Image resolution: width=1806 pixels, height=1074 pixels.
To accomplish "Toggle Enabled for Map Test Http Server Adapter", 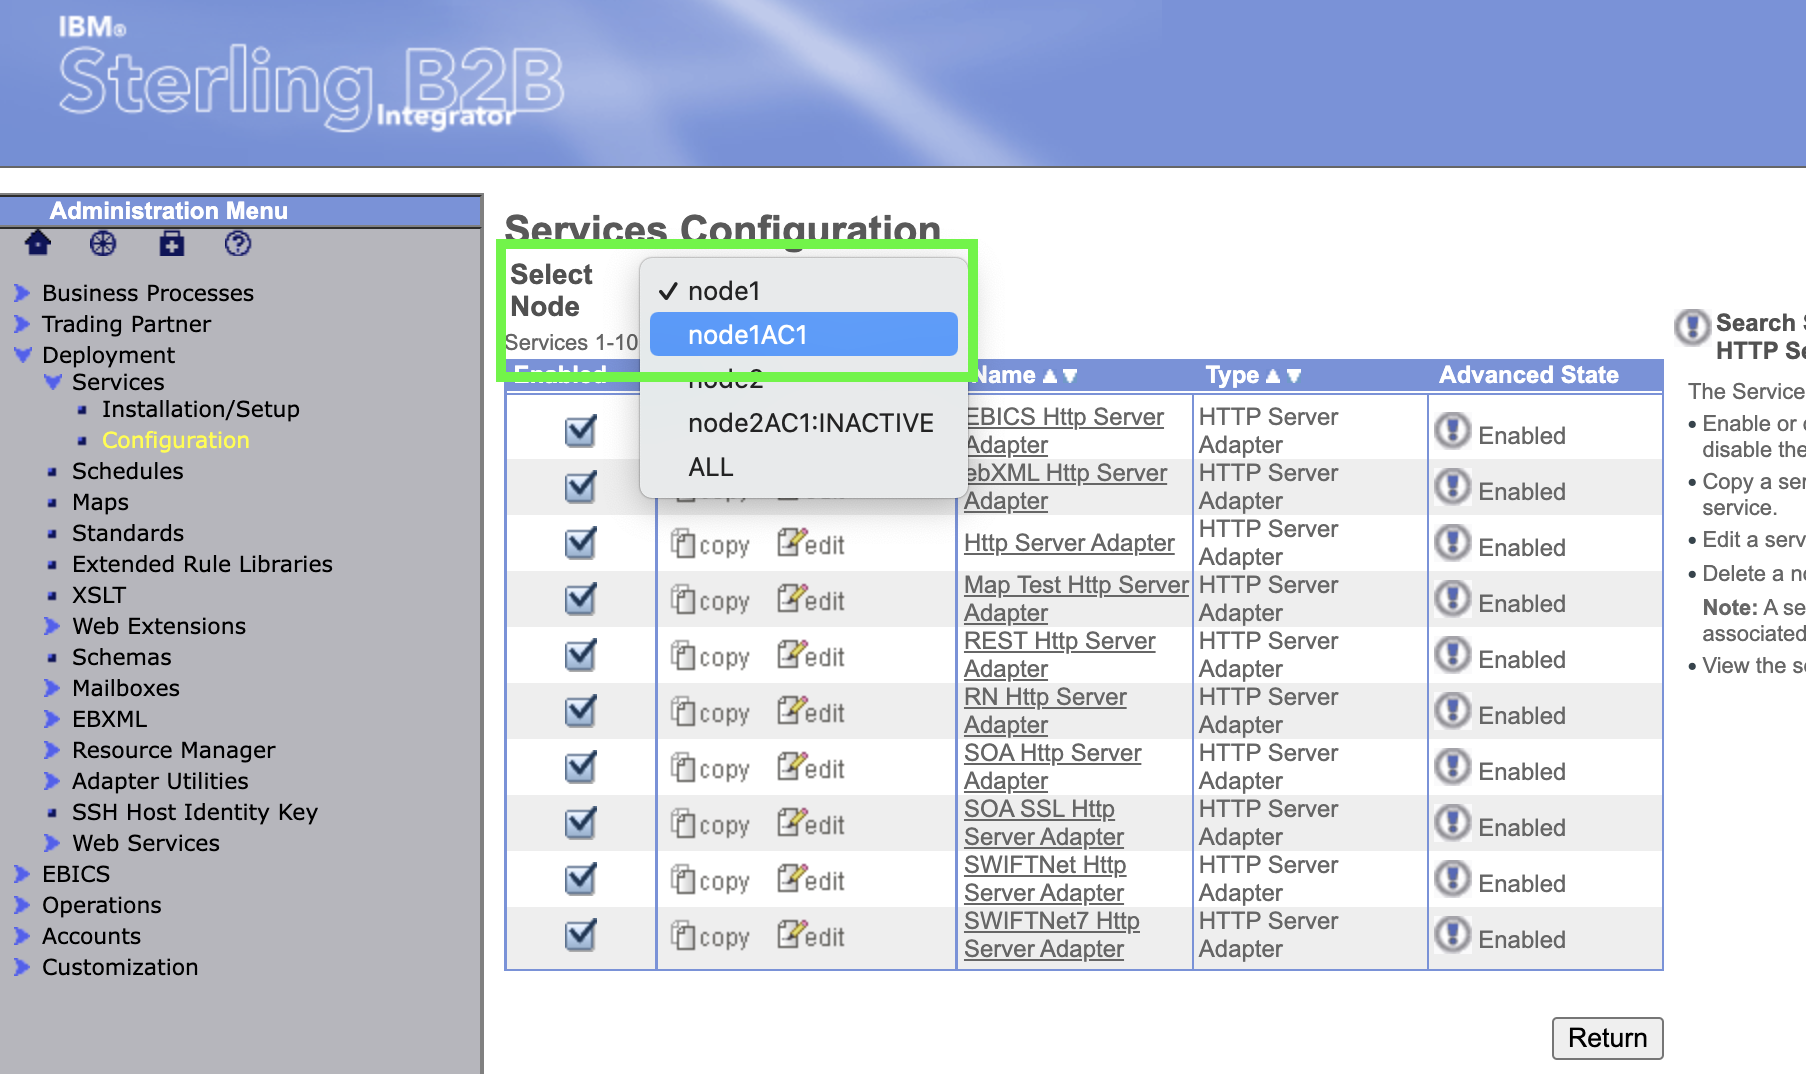I will pyautogui.click(x=581, y=599).
